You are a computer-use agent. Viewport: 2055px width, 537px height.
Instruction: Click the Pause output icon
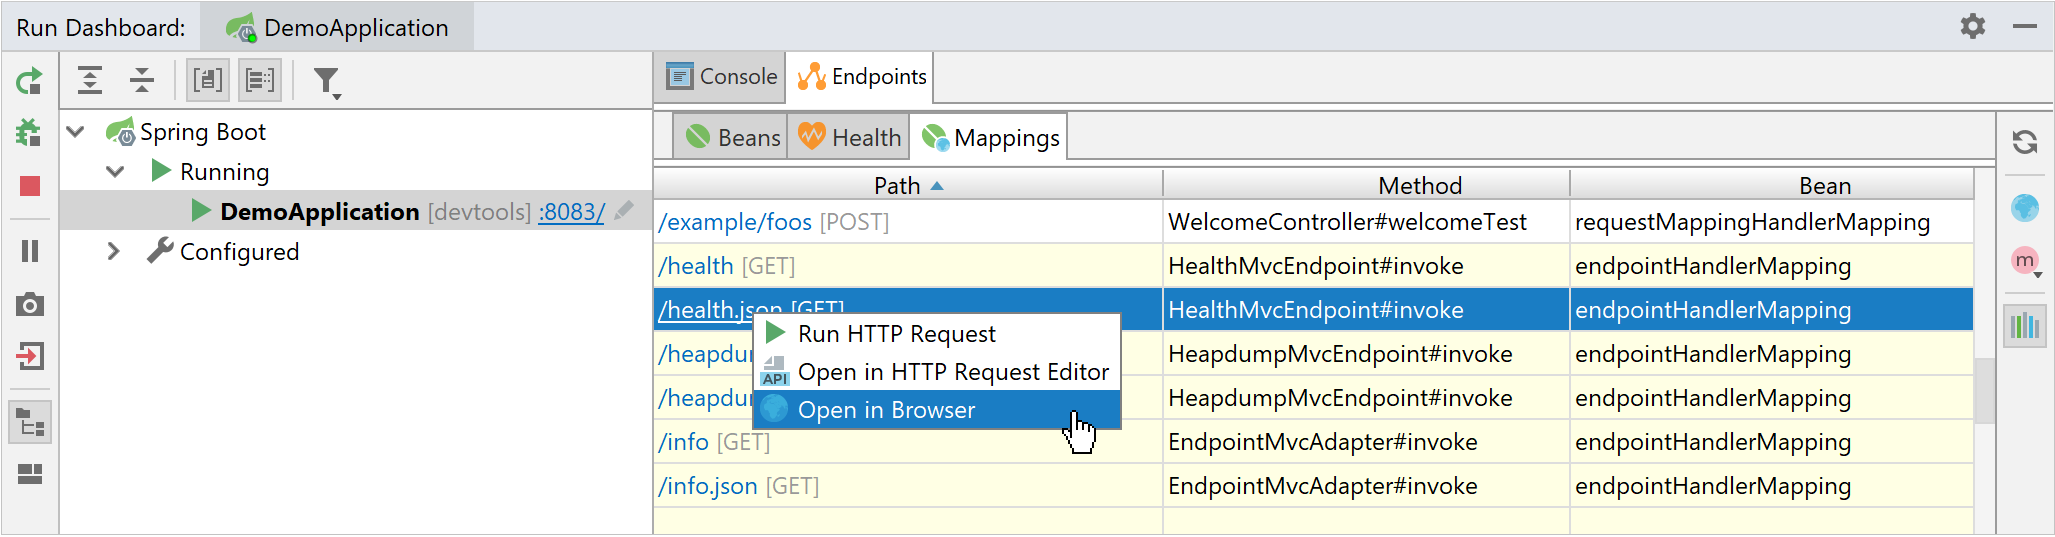[x=30, y=251]
